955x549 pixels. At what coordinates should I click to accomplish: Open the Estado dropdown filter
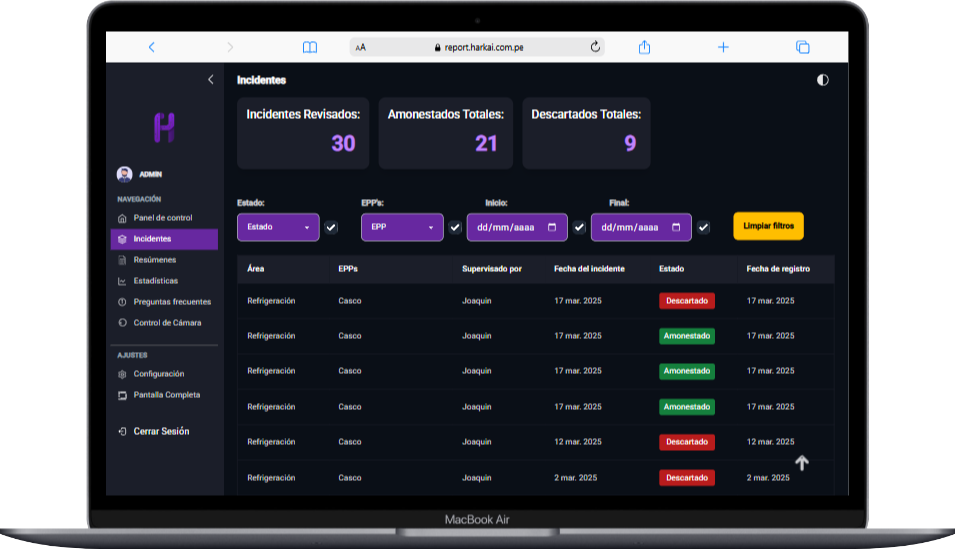point(278,227)
